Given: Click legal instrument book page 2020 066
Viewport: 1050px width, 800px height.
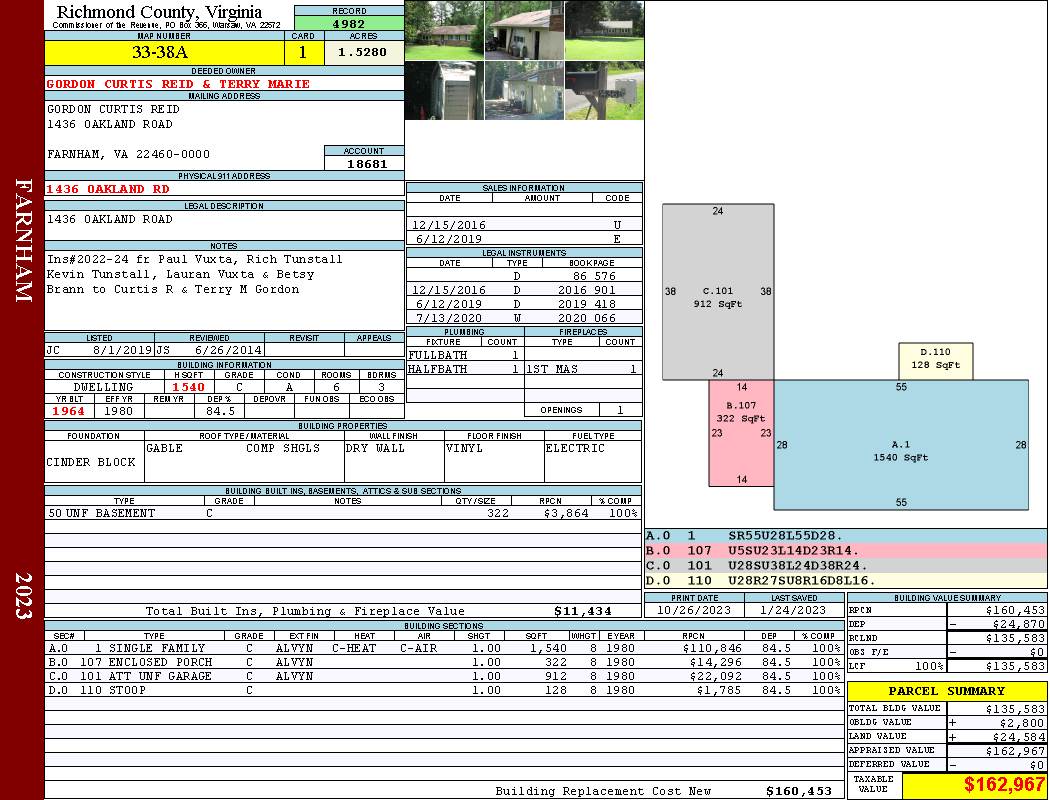Looking at the screenshot, I should pyautogui.click(x=587, y=318).
